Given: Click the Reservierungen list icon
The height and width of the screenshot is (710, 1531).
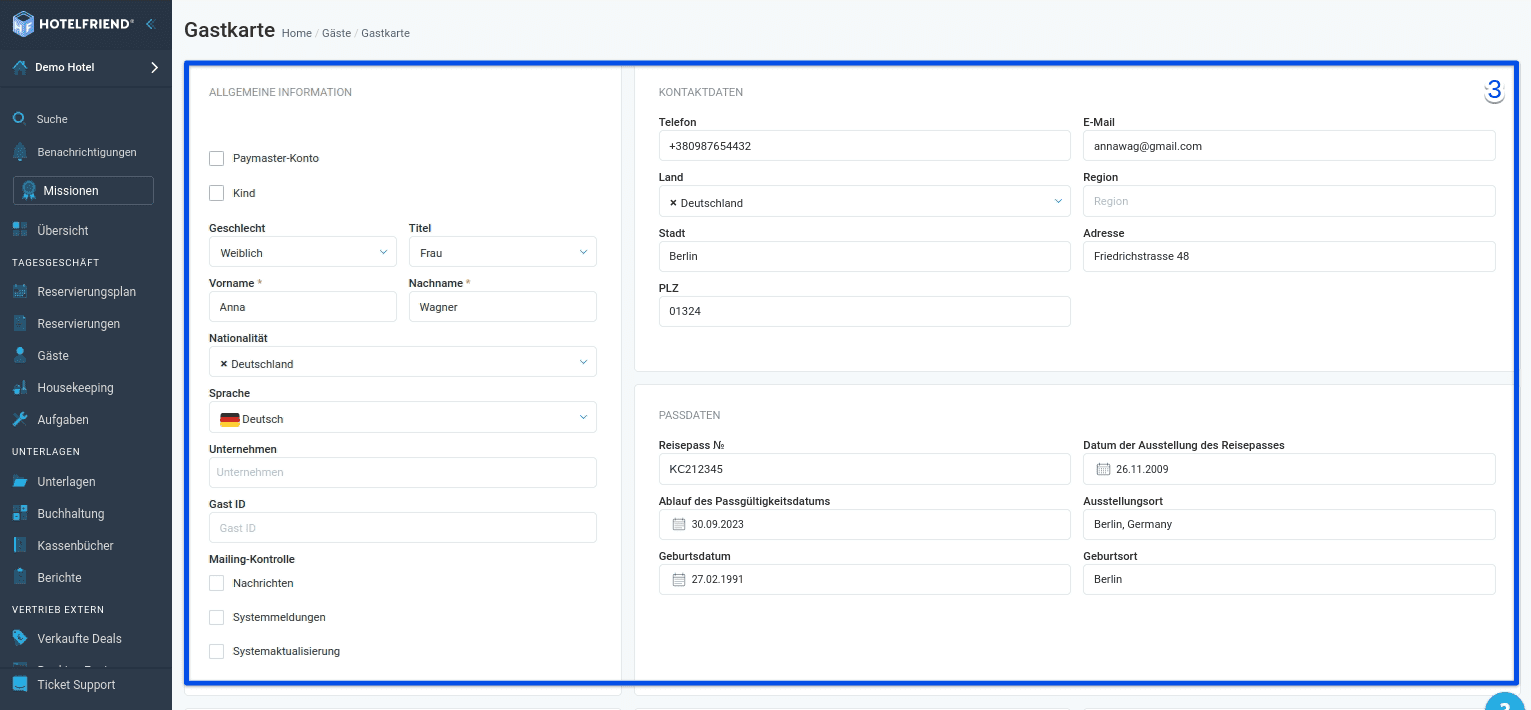Looking at the screenshot, I should coord(19,323).
